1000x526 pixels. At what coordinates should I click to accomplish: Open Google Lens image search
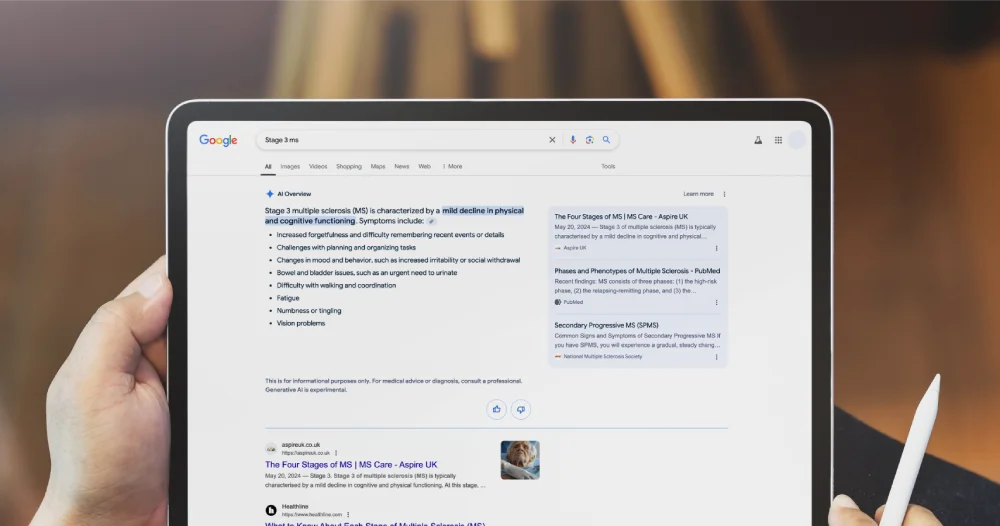[589, 140]
